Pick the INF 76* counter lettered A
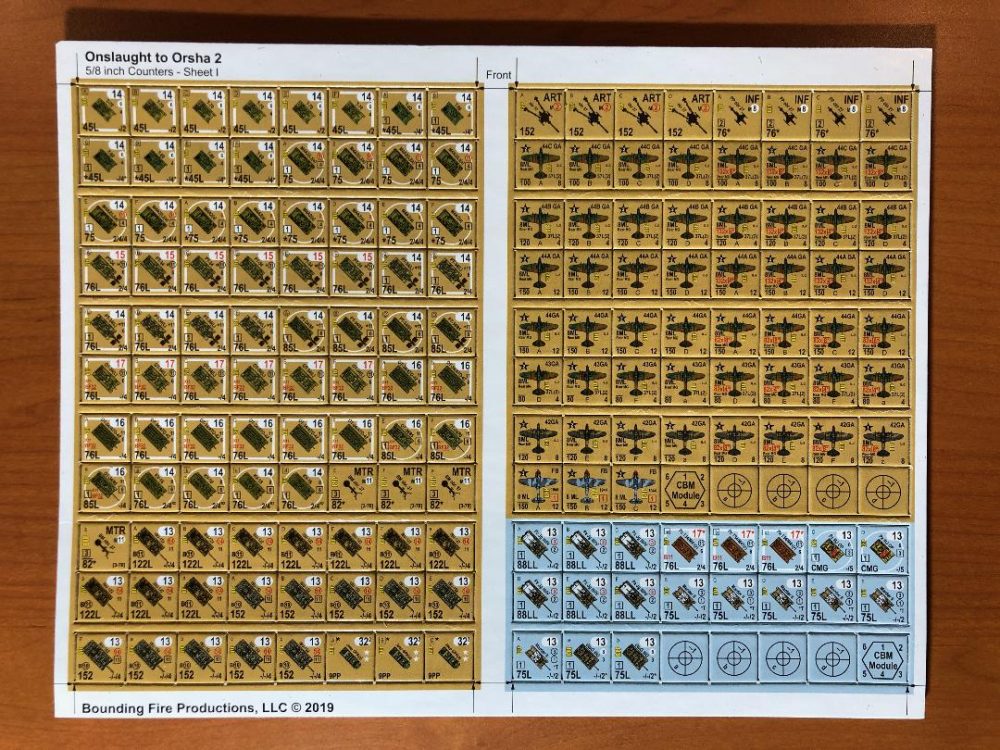 737,115
